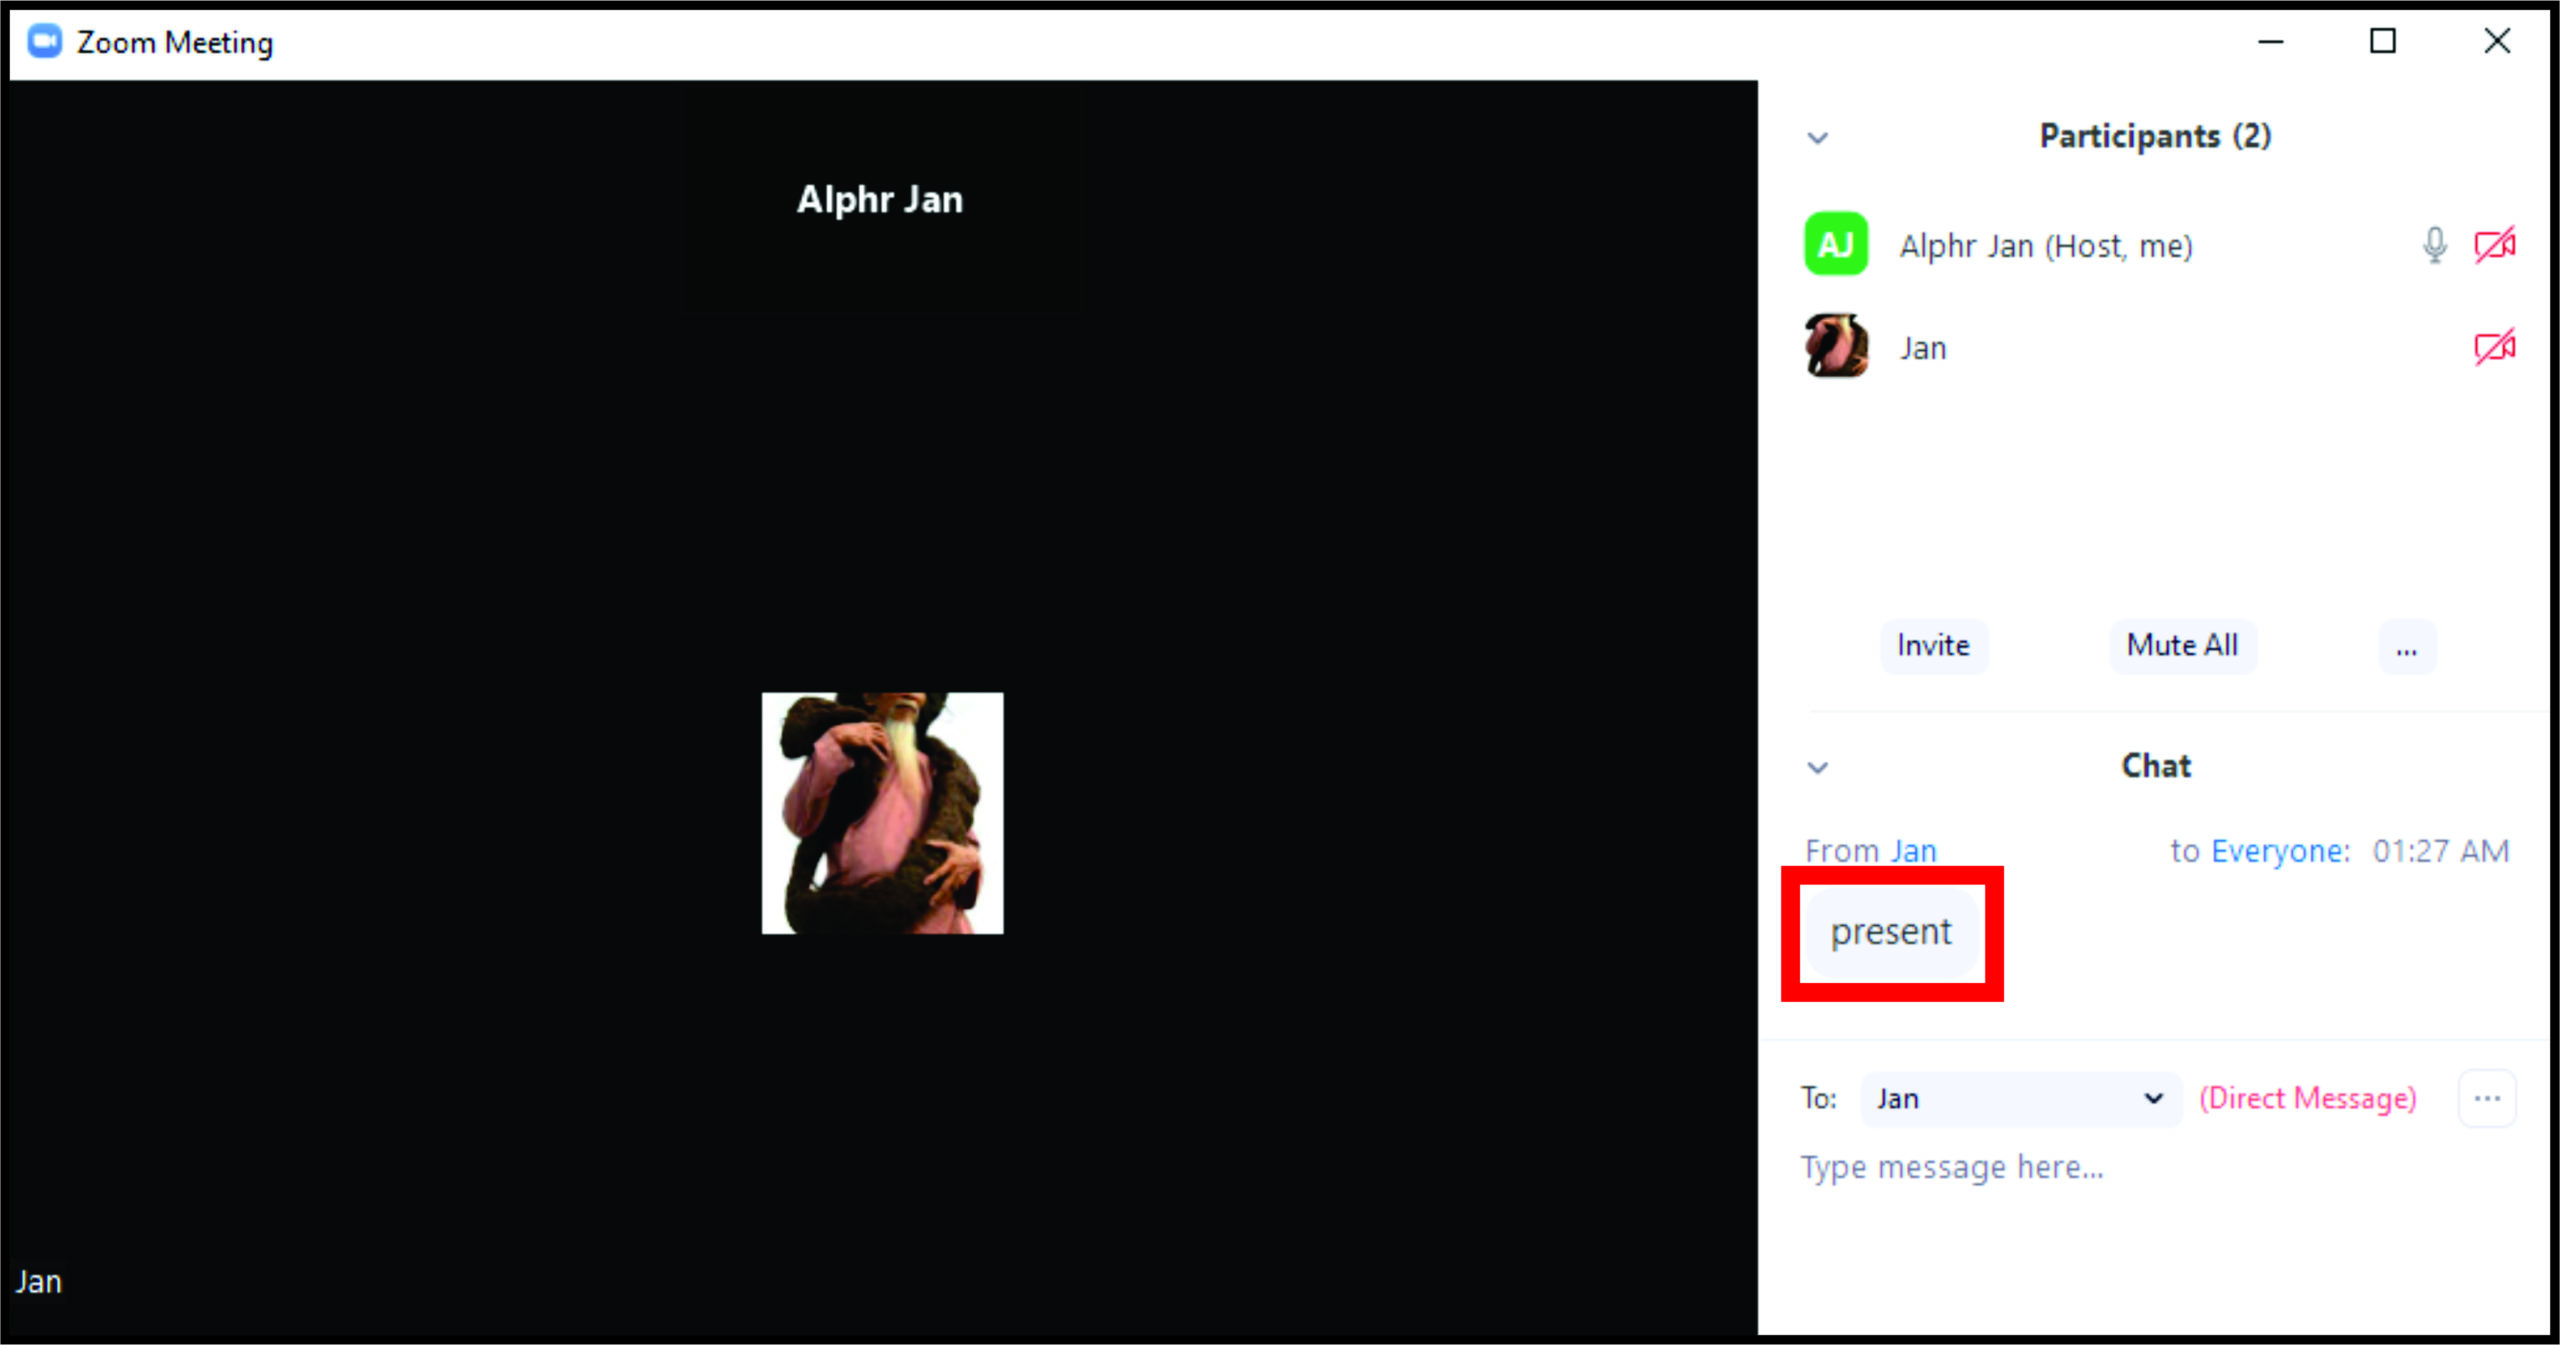Click Alphr Jan's crossed-out camera icon

pyautogui.click(x=2494, y=245)
